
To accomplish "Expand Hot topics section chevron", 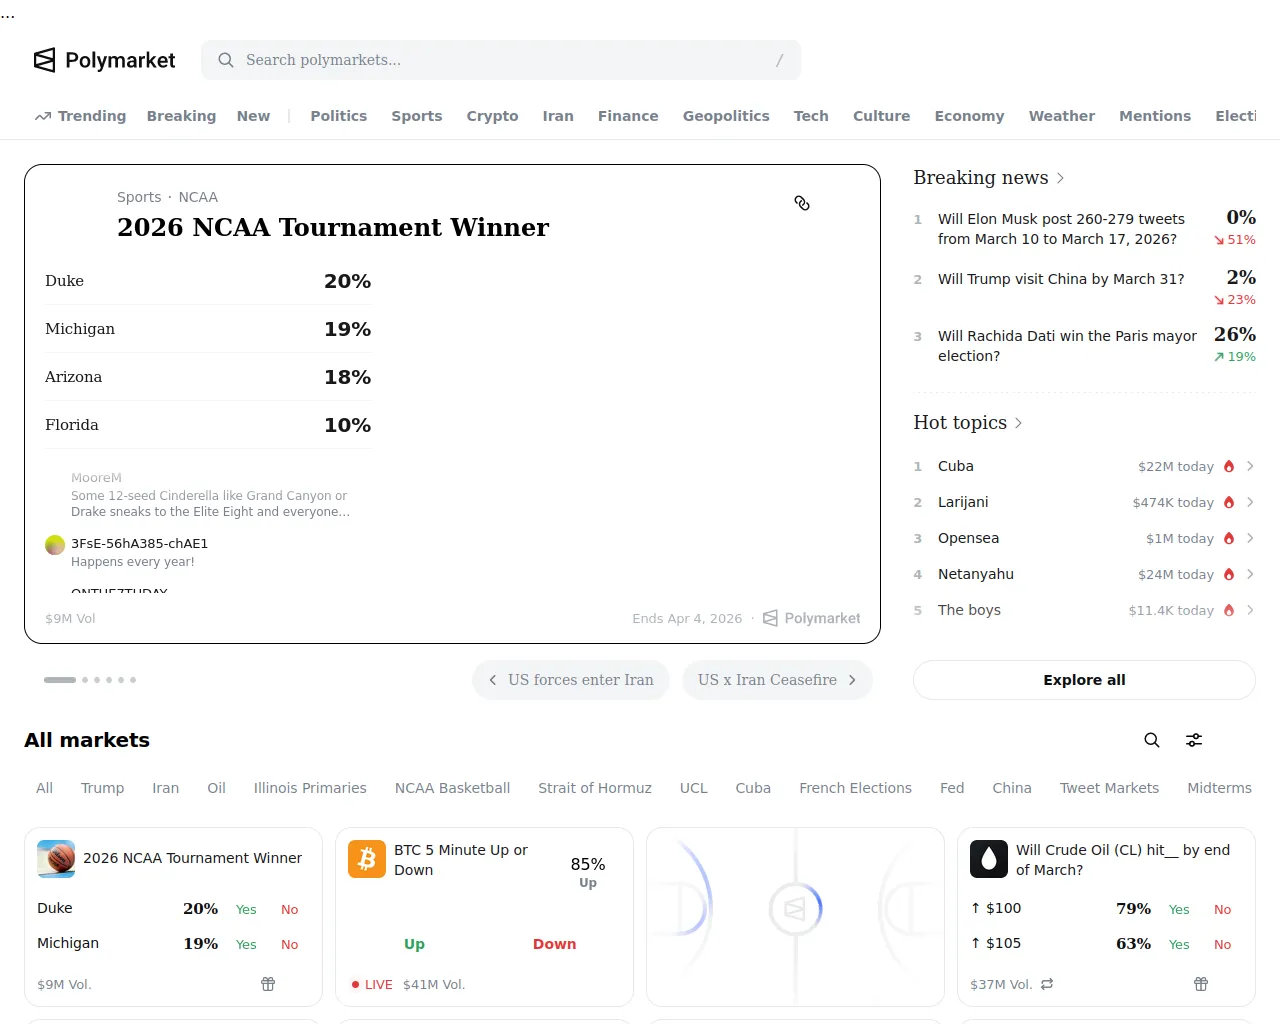I will (x=1019, y=423).
